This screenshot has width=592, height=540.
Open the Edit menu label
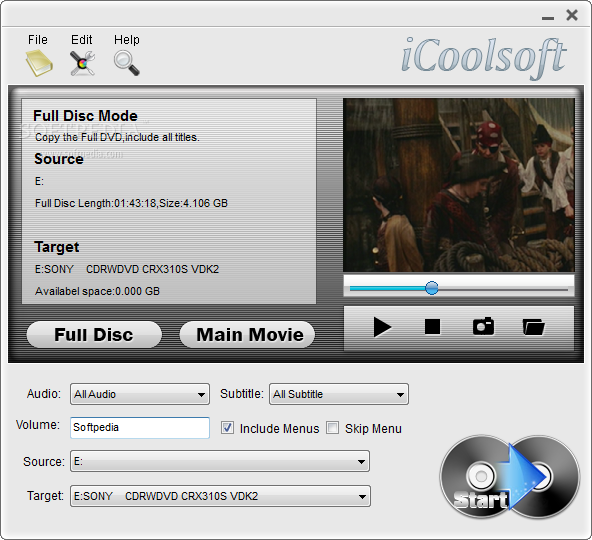82,40
